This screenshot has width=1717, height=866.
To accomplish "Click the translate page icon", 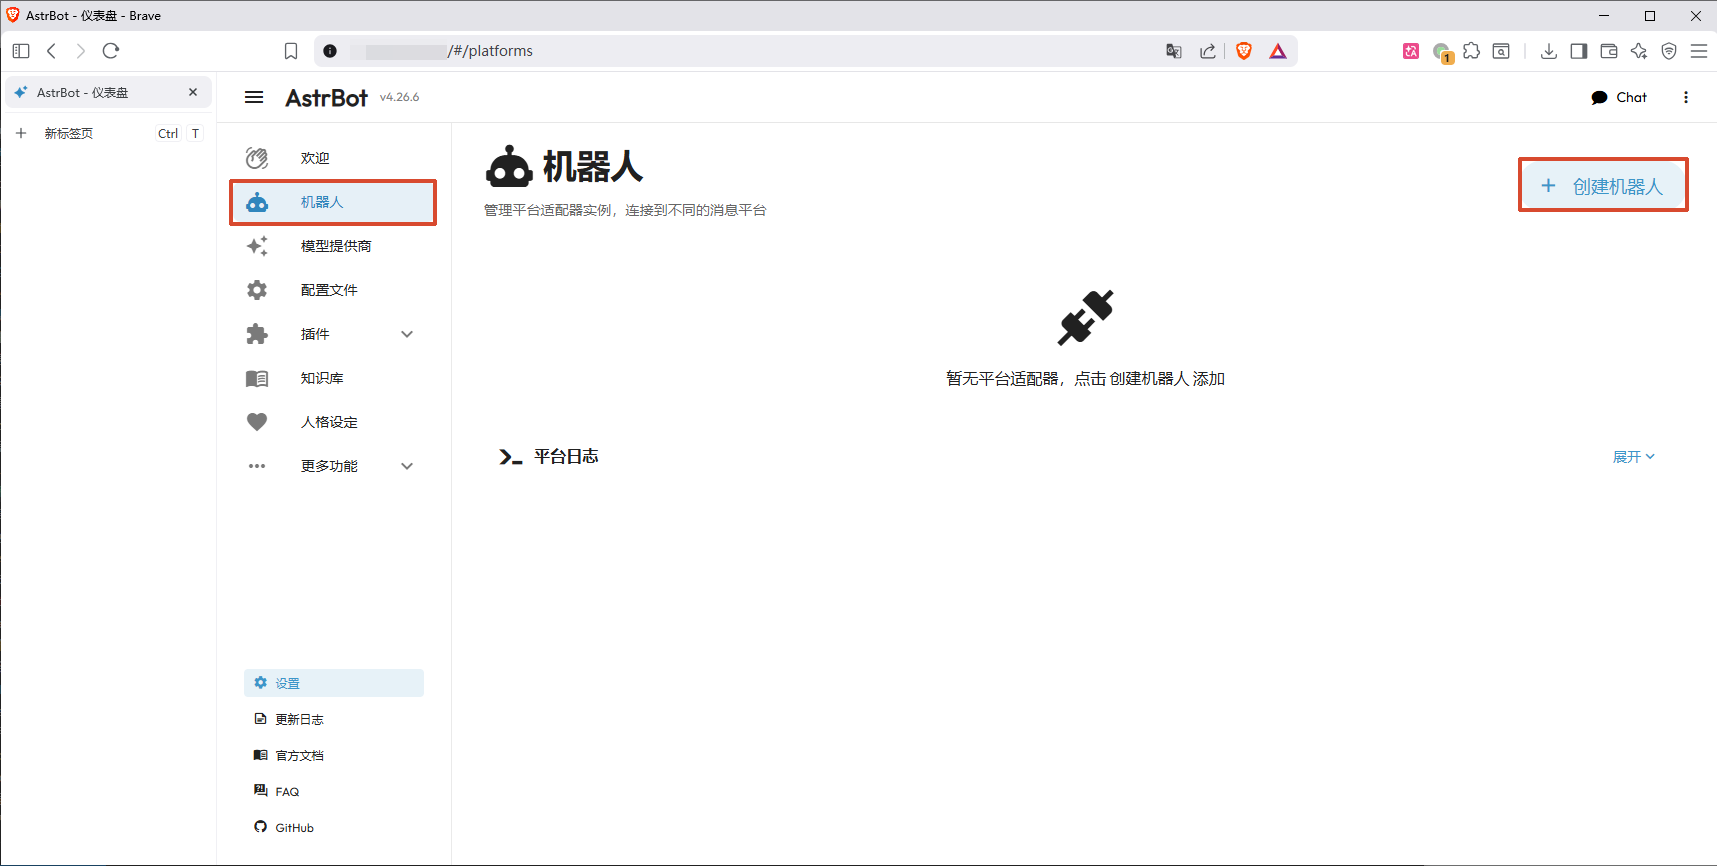I will [1174, 51].
